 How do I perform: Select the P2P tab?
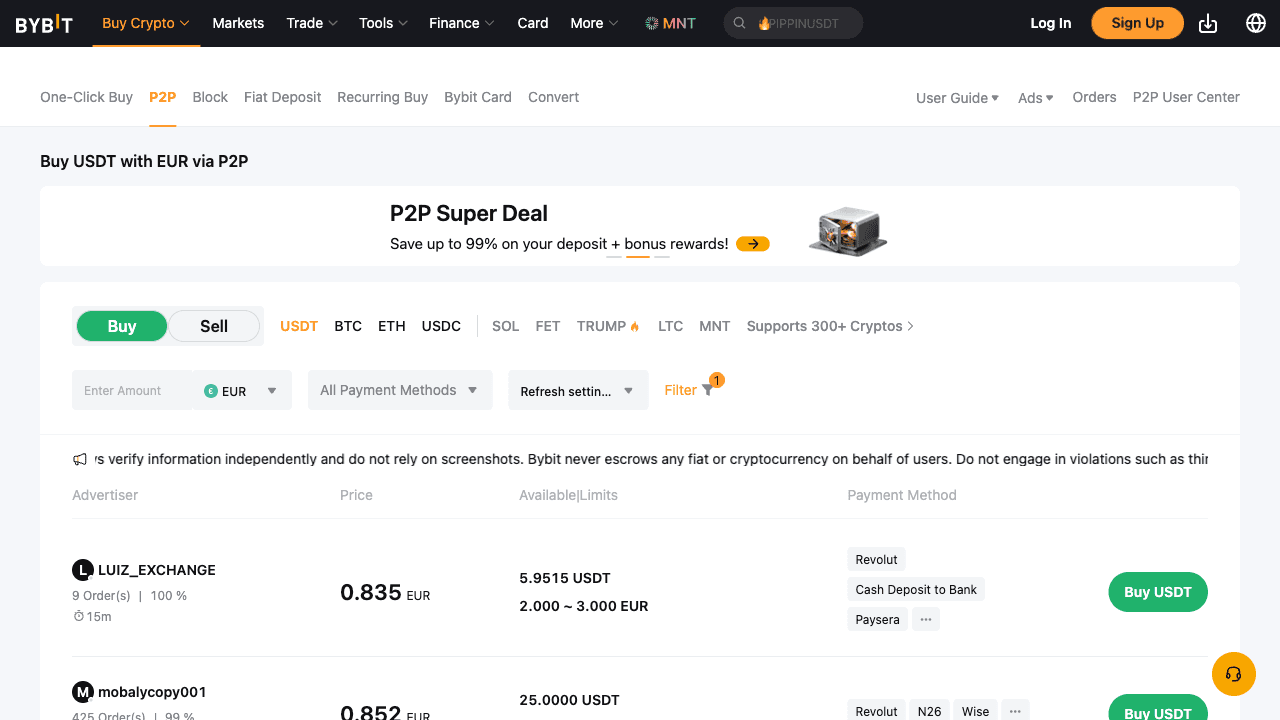(162, 97)
